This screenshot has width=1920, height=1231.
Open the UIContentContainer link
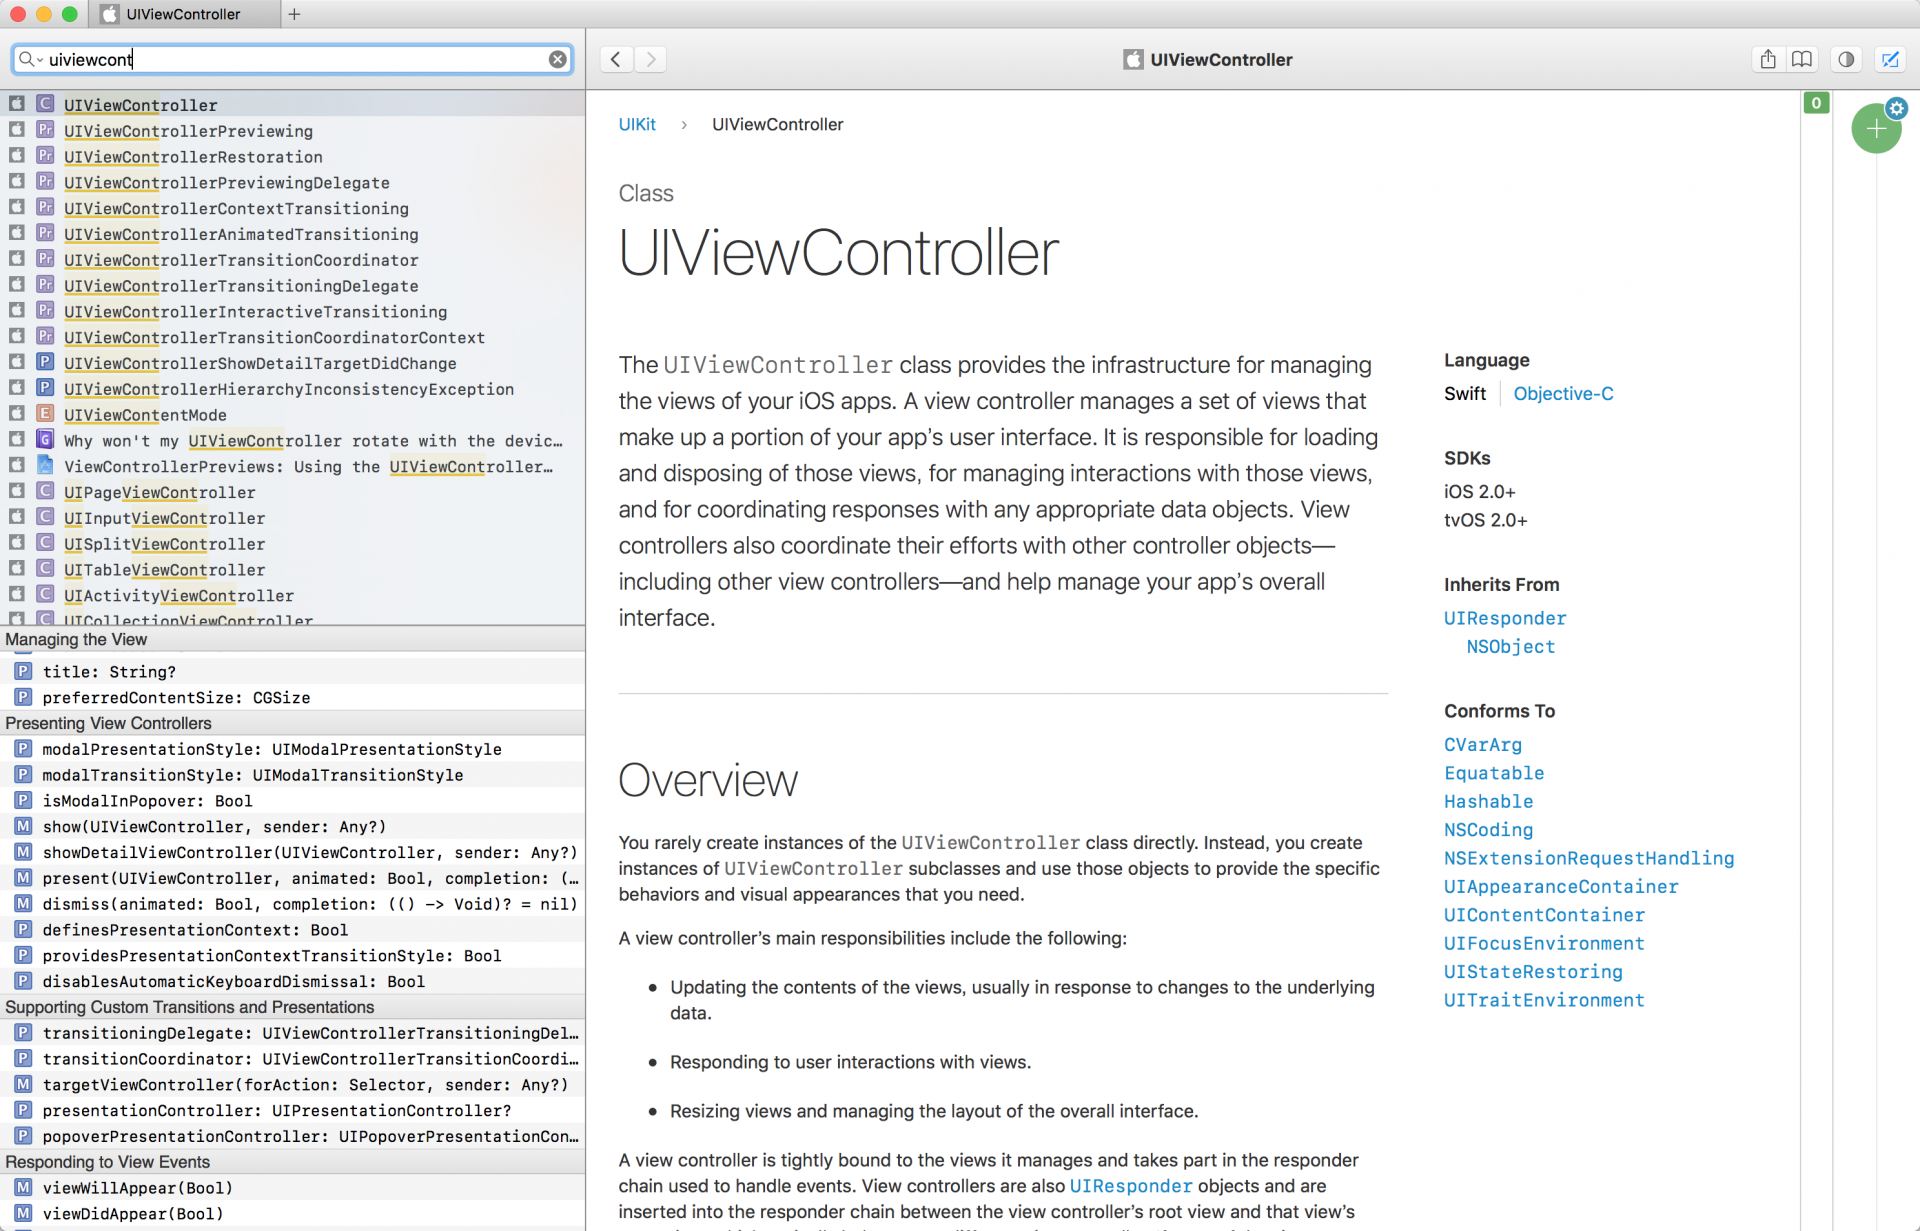tap(1544, 915)
